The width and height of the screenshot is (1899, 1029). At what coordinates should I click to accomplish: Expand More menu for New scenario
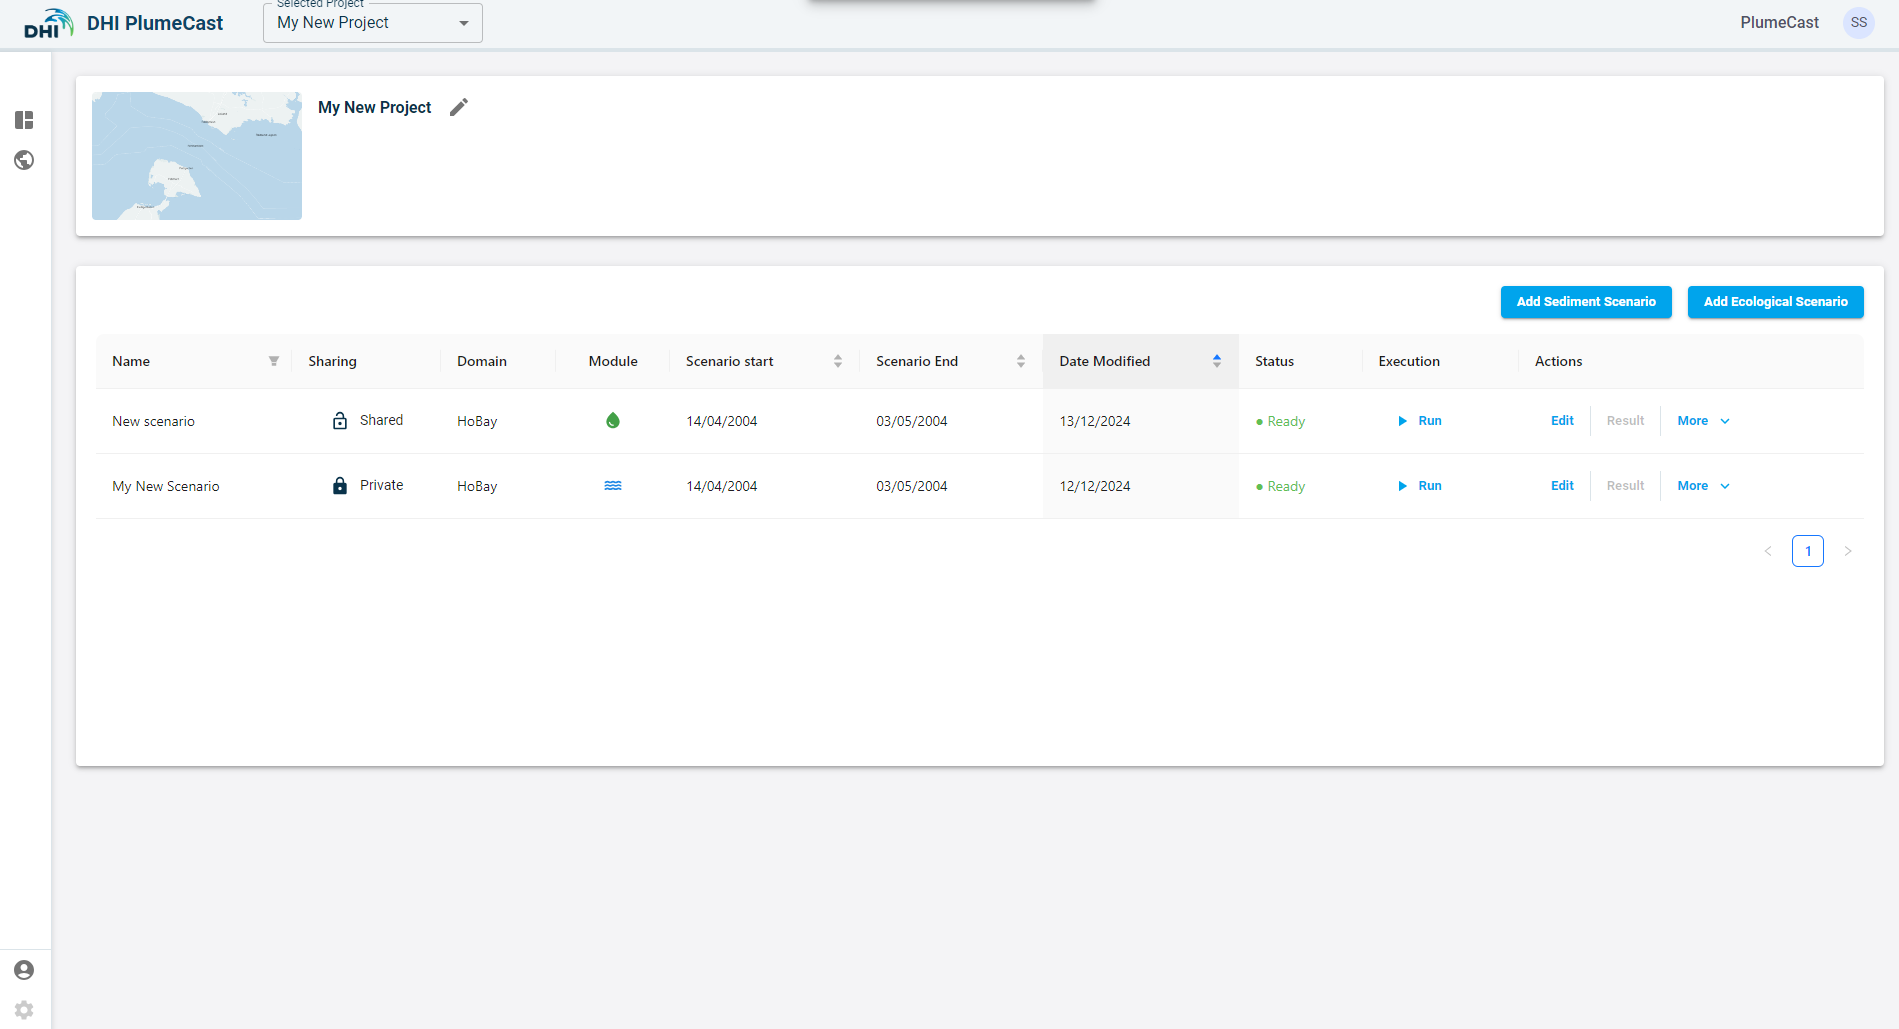(1703, 421)
